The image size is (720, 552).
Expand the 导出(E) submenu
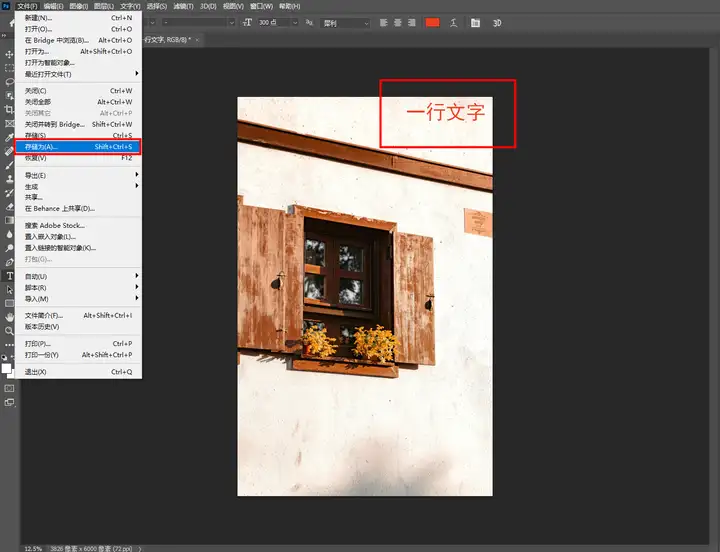pyautogui.click(x=79, y=175)
